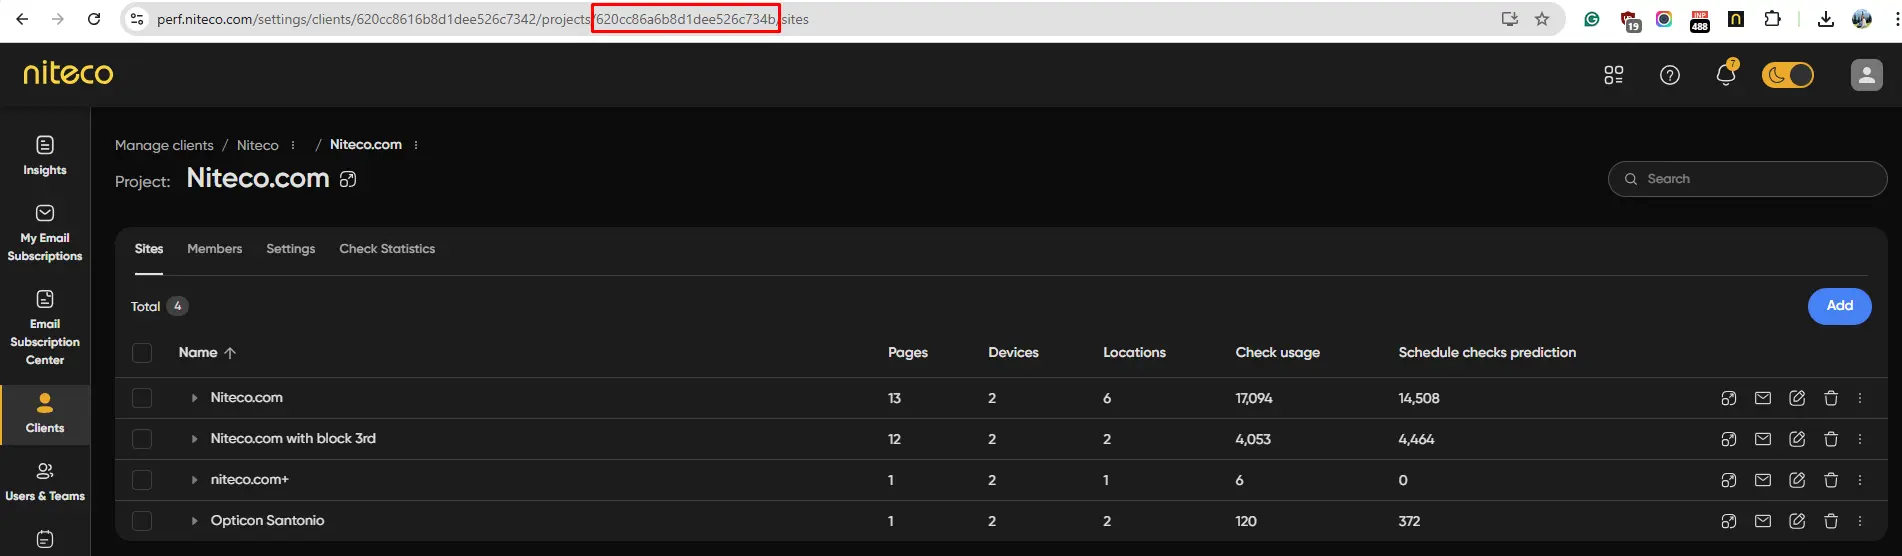Go to Niteco client breadcrumb
Image resolution: width=1902 pixels, height=556 pixels.
coord(258,145)
